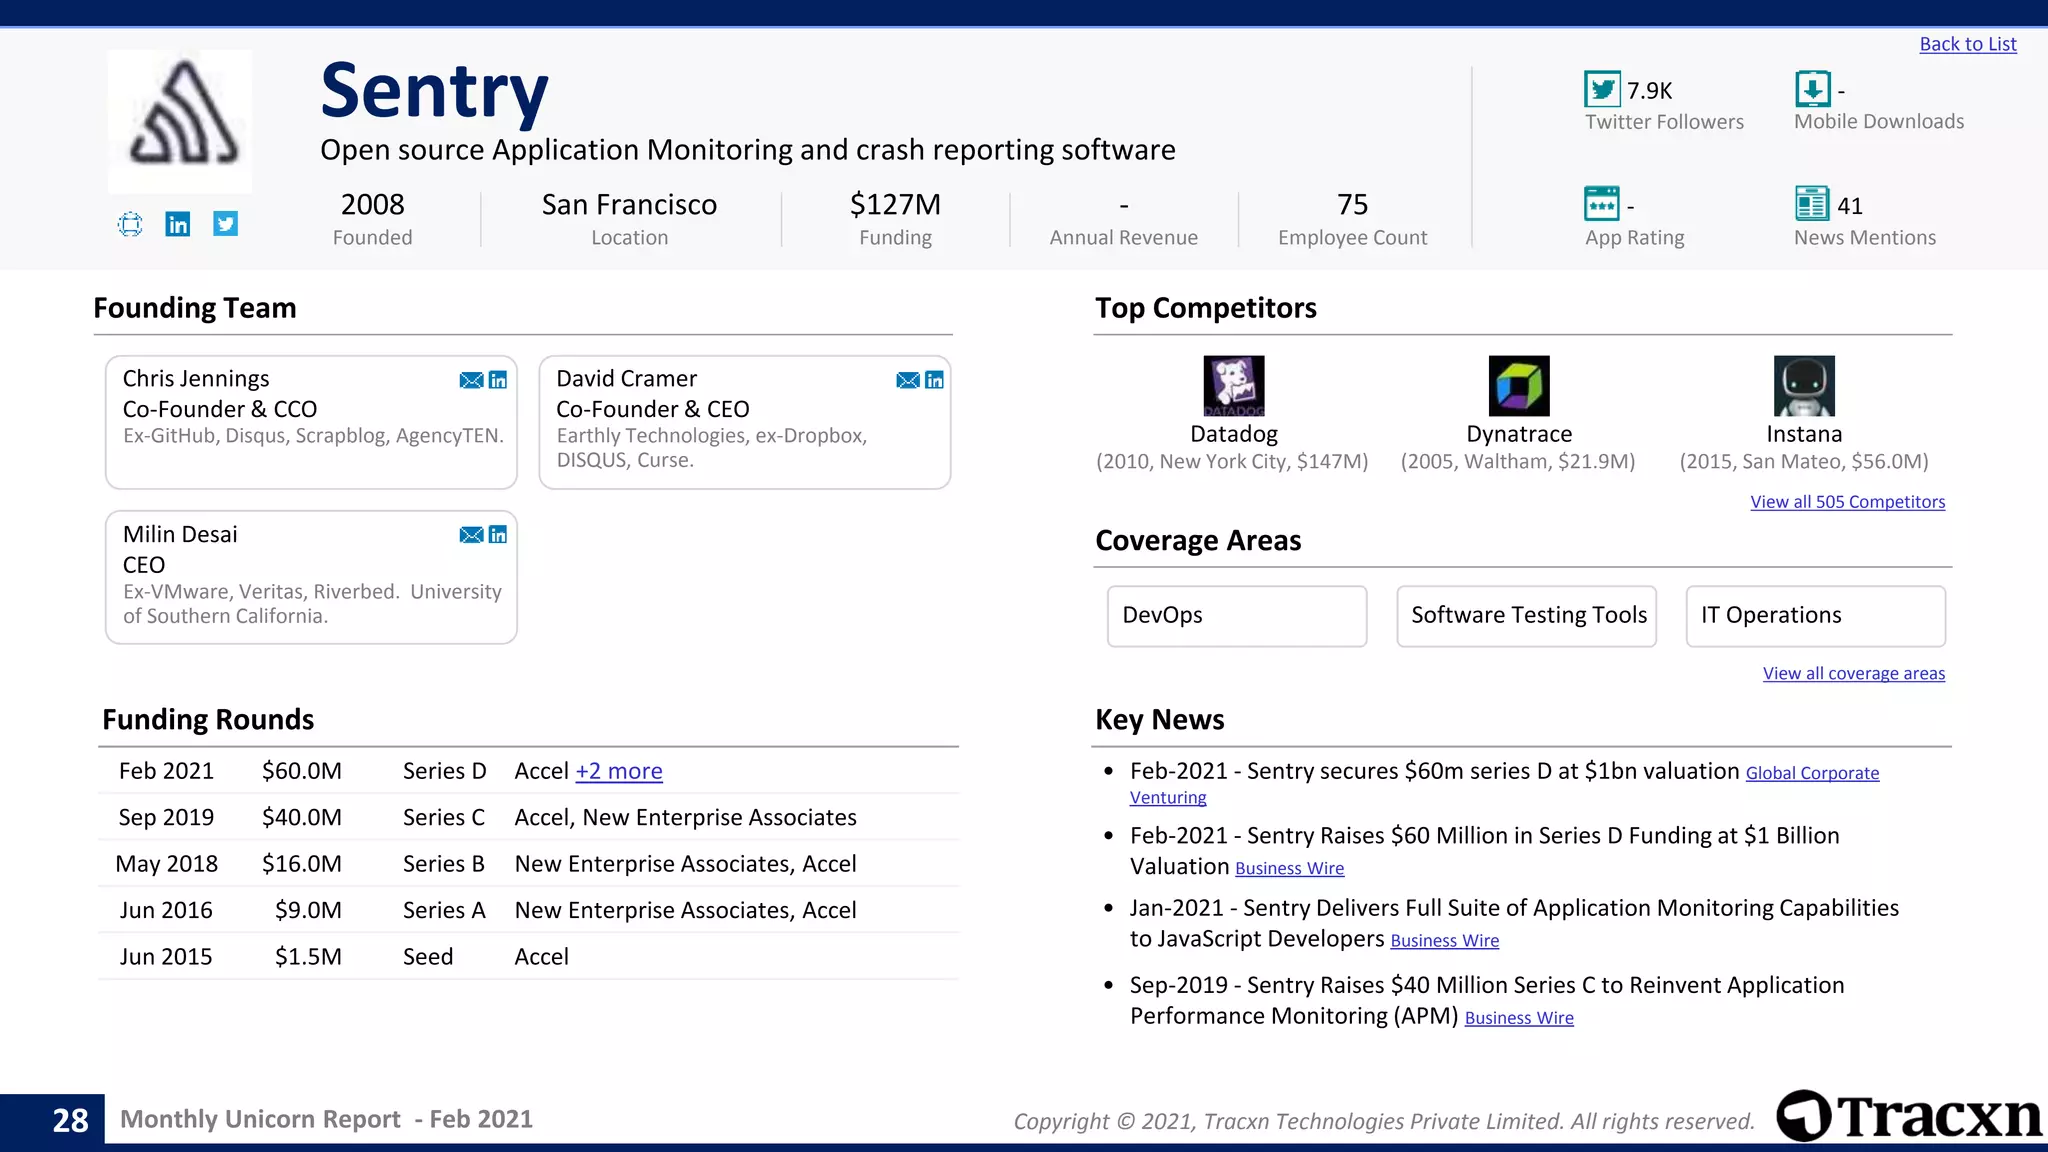This screenshot has height=1152, width=2048.
Task: Select the IT Operations coverage area
Action: [x=1816, y=616]
